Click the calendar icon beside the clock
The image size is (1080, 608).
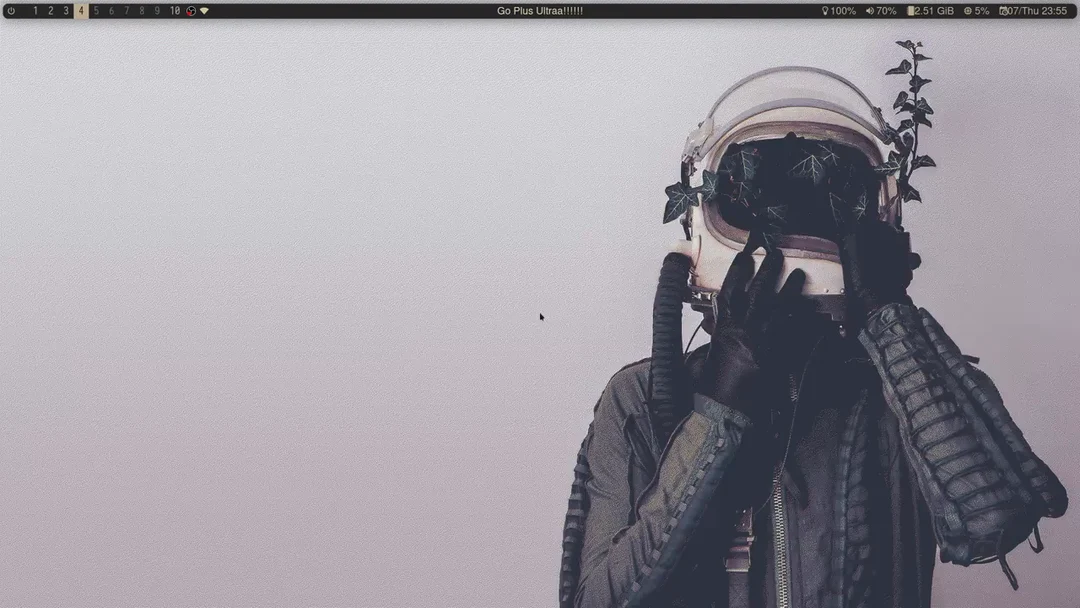tap(1004, 10)
